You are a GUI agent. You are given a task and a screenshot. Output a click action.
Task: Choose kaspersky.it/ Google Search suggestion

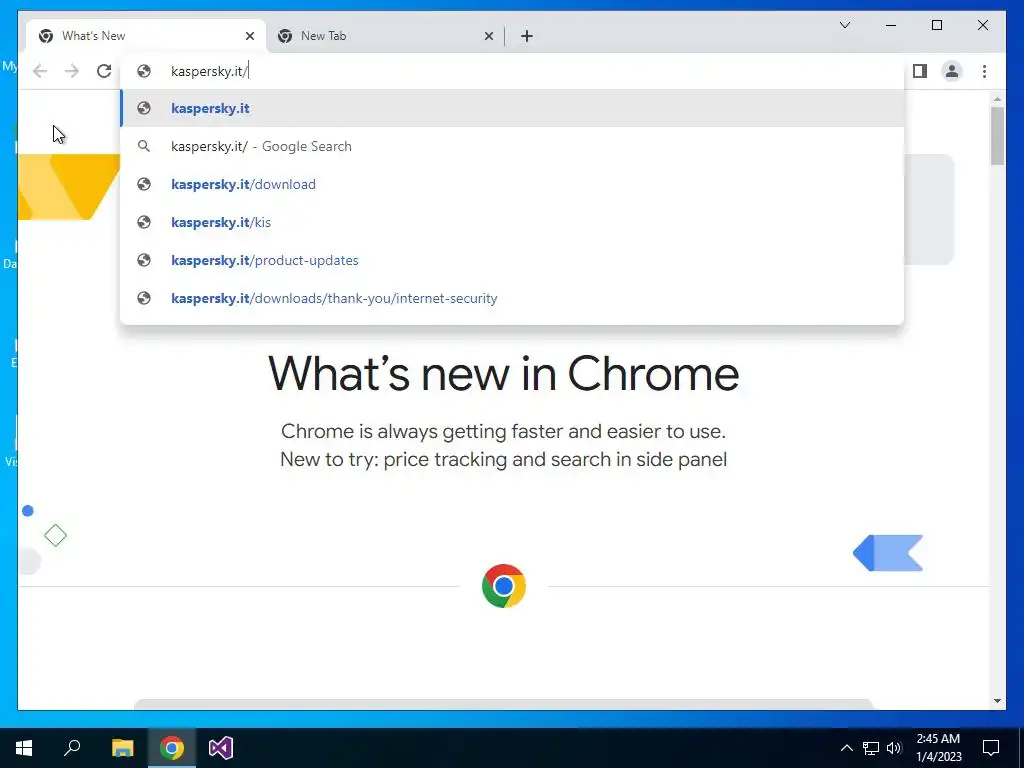[513, 146]
